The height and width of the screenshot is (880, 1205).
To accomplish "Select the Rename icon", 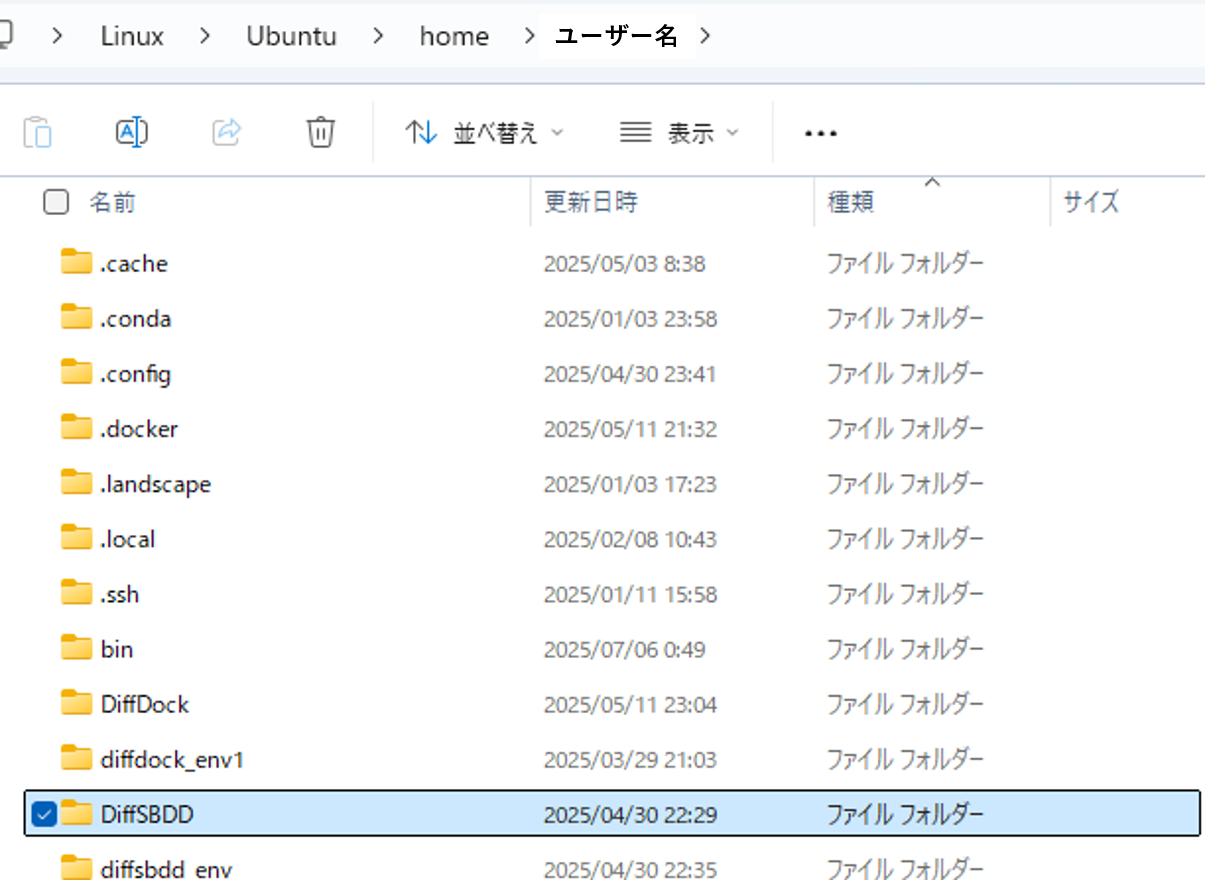I will pyautogui.click(x=132, y=131).
